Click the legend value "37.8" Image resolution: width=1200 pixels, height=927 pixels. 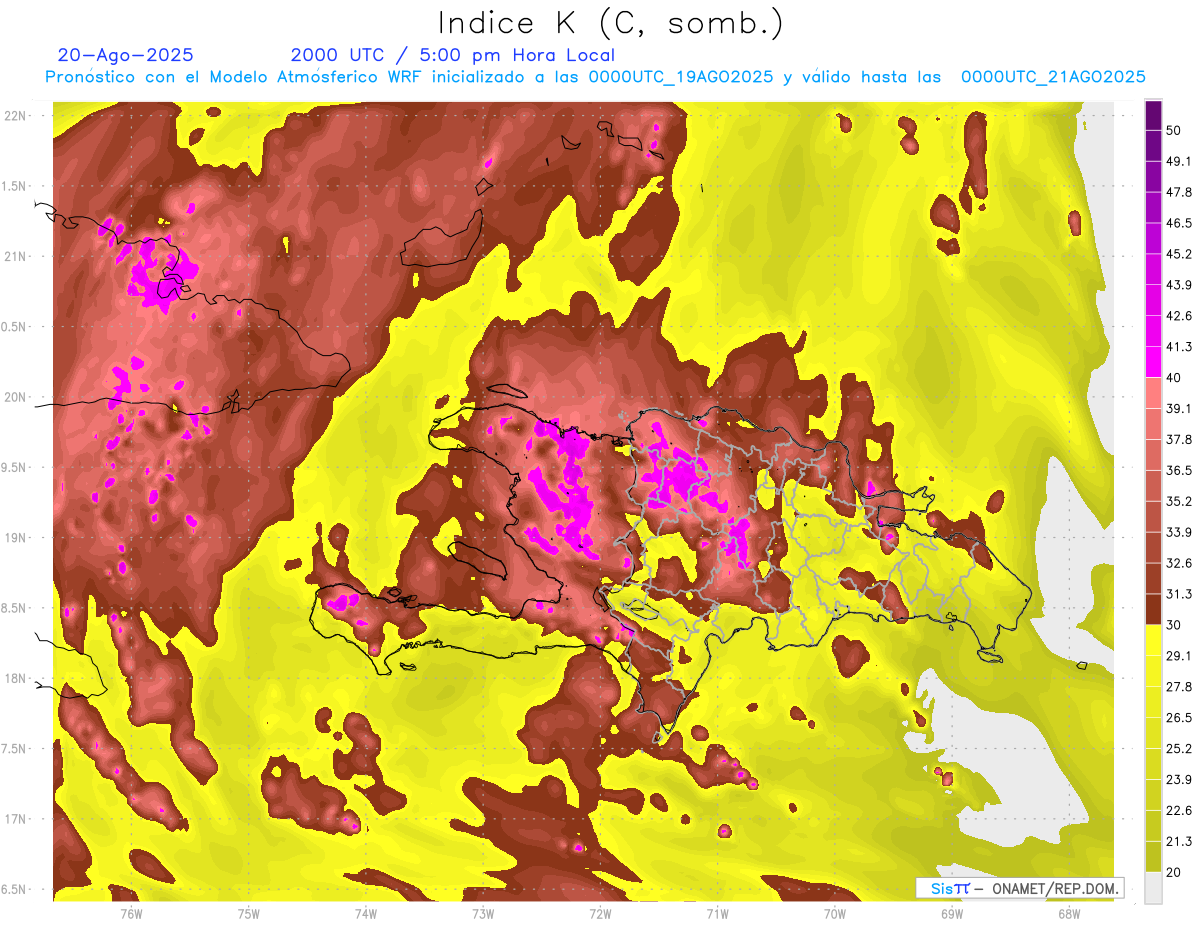point(1179,440)
